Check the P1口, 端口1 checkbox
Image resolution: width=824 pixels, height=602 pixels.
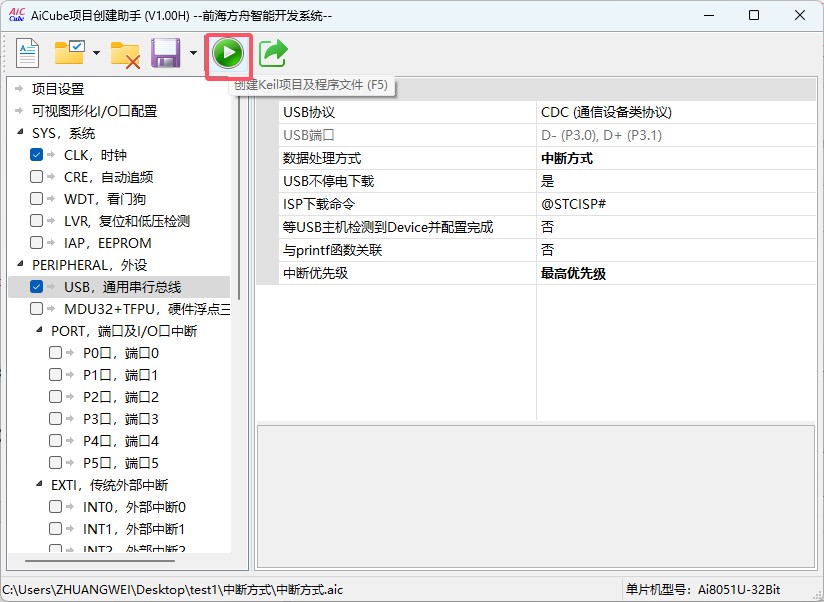click(55, 375)
